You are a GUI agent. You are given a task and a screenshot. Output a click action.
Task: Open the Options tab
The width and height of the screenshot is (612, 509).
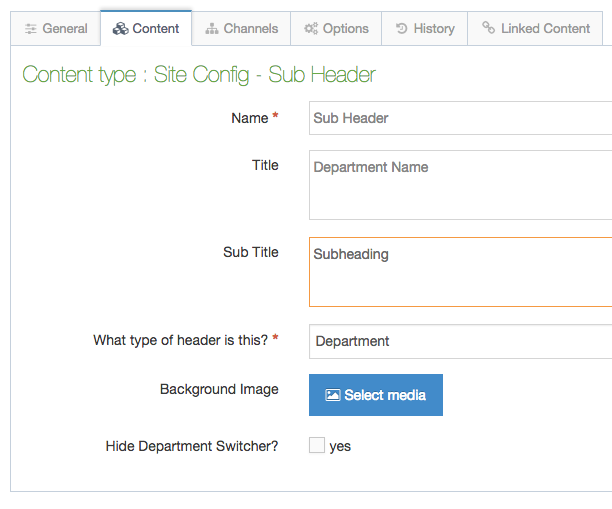(336, 28)
